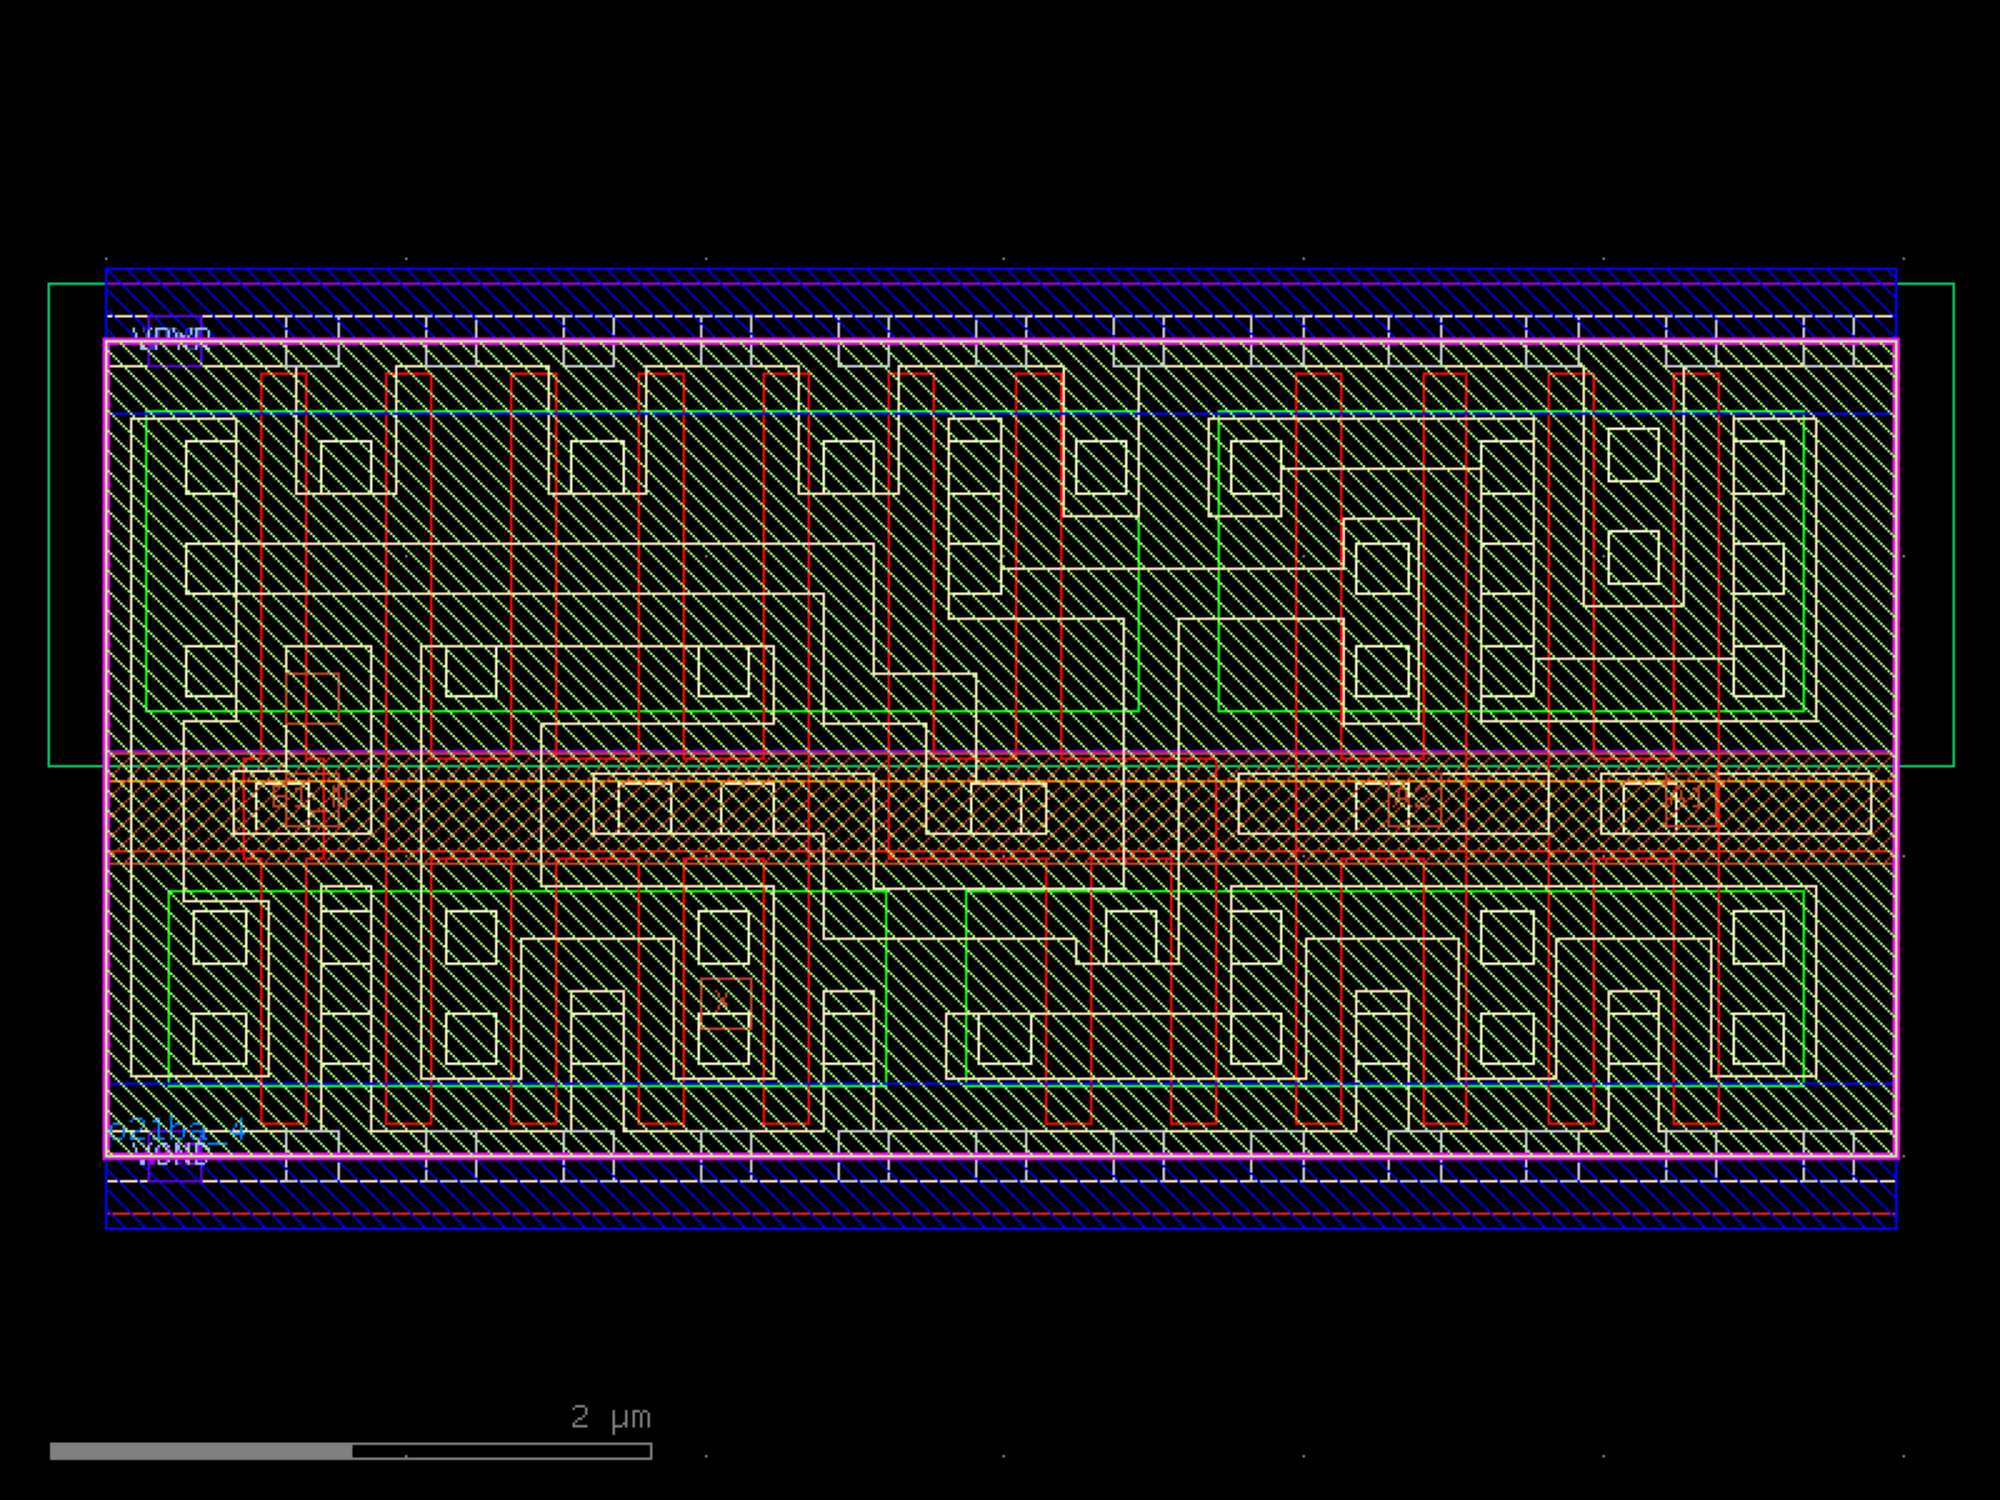Click the top-left contact square in the upper diffusion

click(x=211, y=467)
